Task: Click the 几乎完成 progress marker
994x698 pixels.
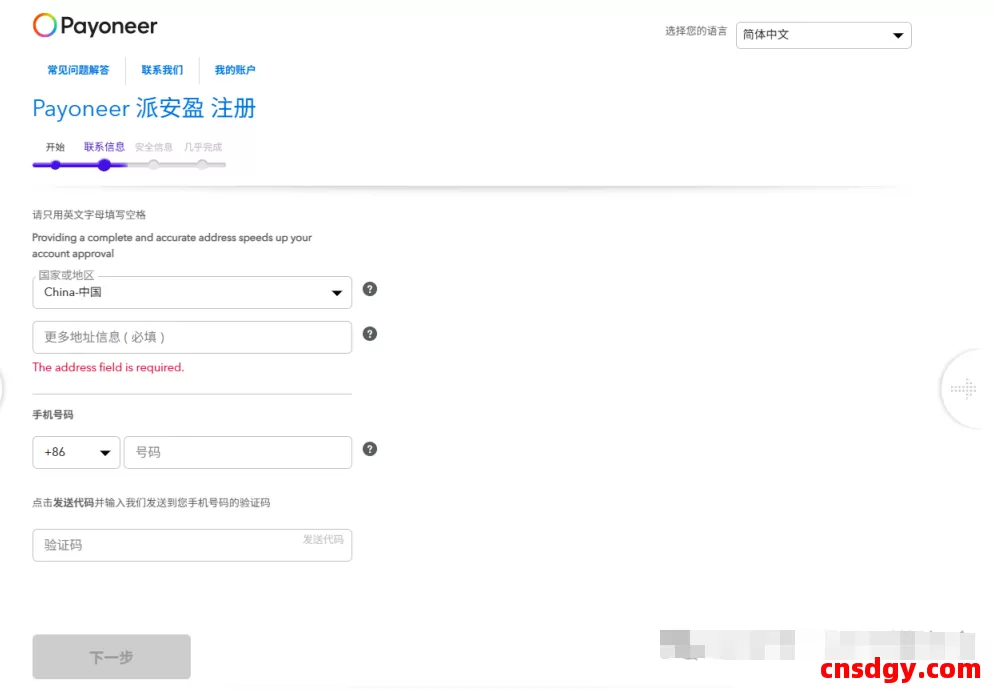Action: coord(204,164)
